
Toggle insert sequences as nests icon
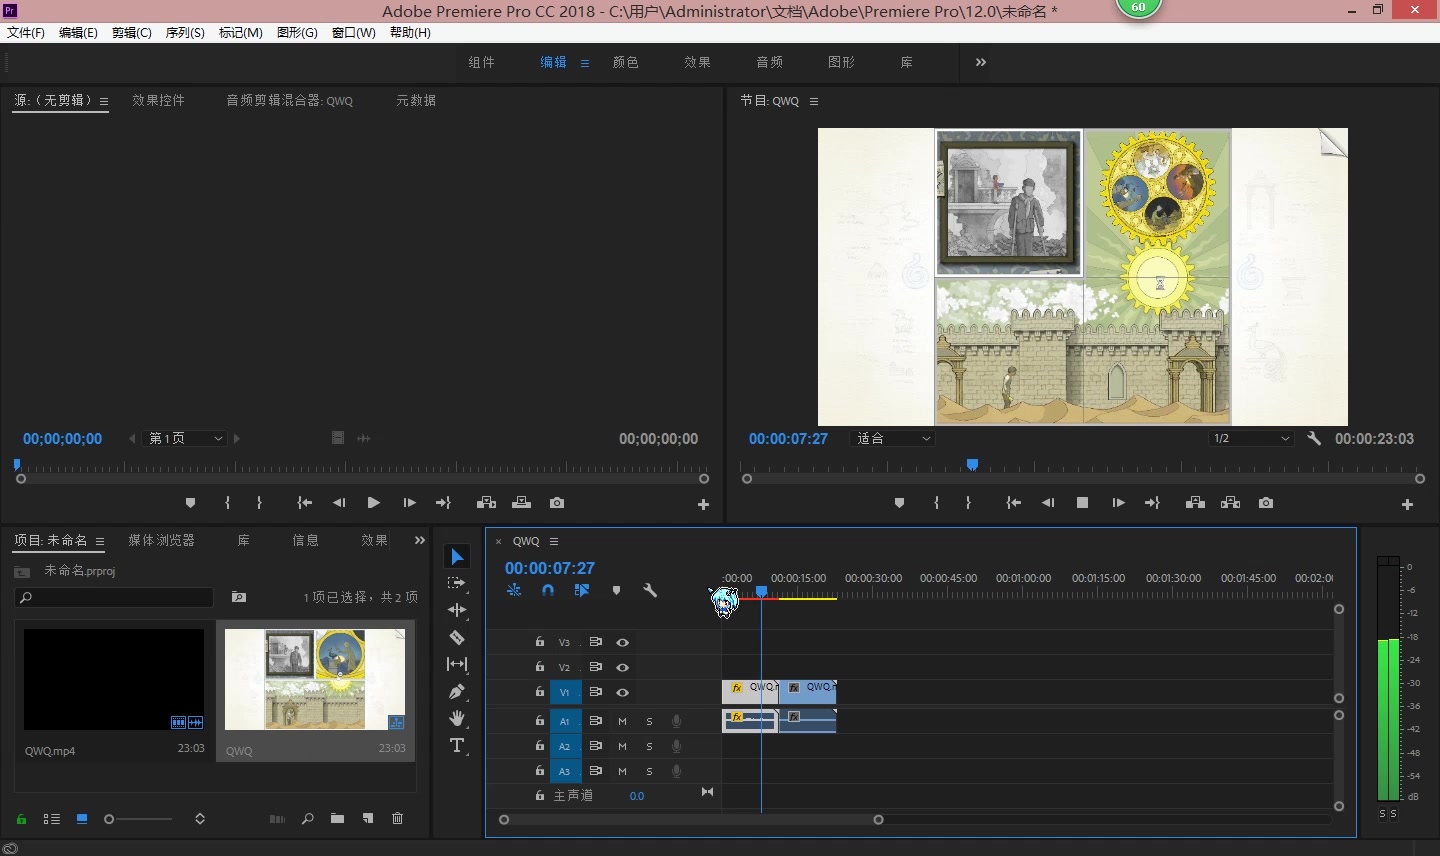514,590
